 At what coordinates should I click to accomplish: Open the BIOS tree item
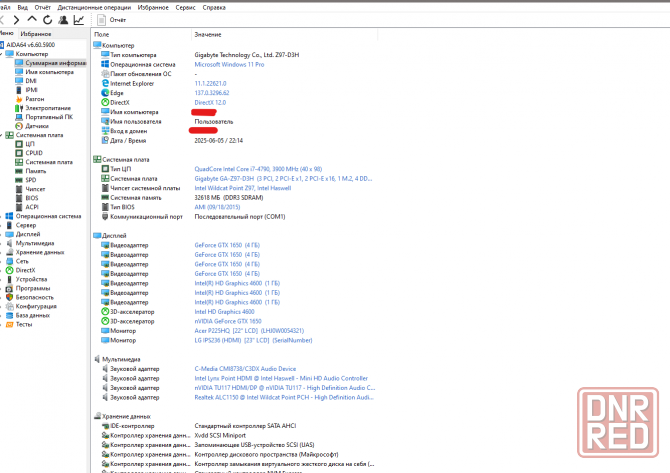pyautogui.click(x=27, y=198)
